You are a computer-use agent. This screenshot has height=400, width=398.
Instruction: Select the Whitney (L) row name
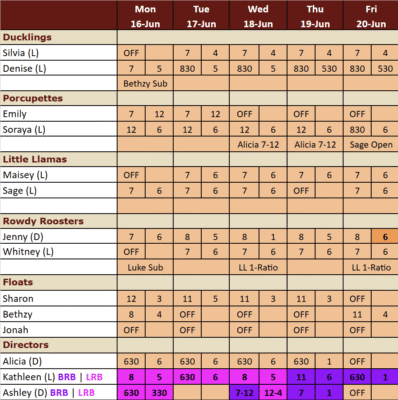coord(28,252)
